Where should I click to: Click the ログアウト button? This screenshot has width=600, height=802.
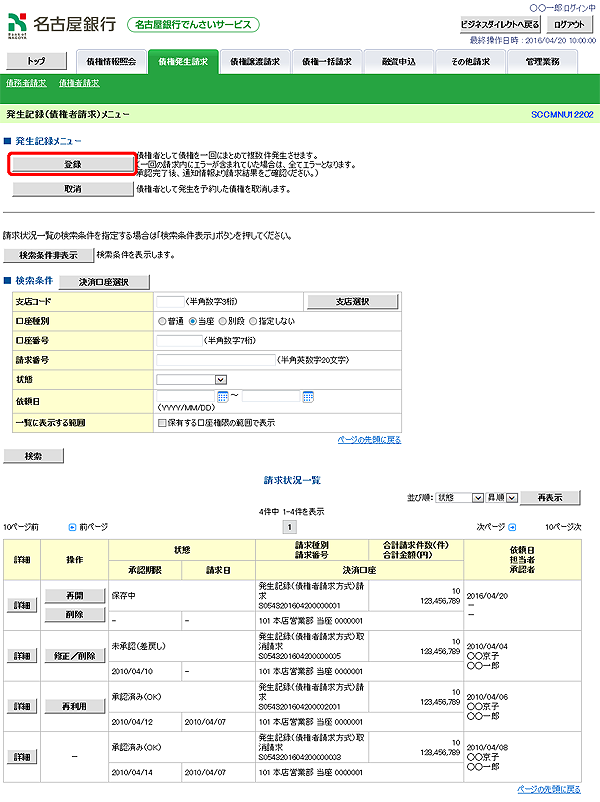click(569, 25)
